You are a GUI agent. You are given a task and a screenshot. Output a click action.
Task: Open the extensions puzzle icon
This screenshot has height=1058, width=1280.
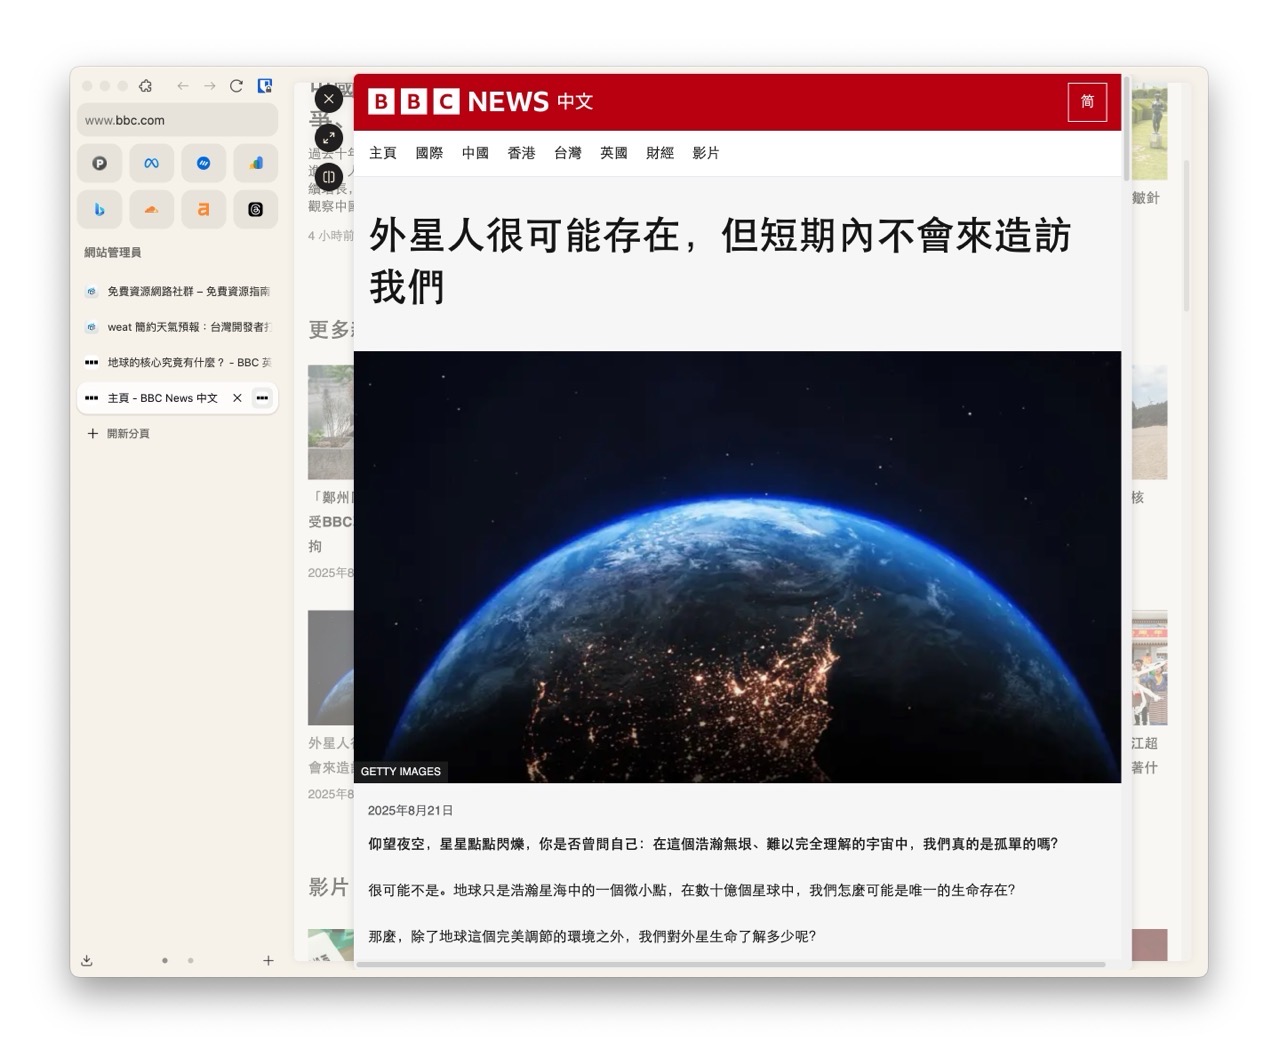(x=146, y=86)
